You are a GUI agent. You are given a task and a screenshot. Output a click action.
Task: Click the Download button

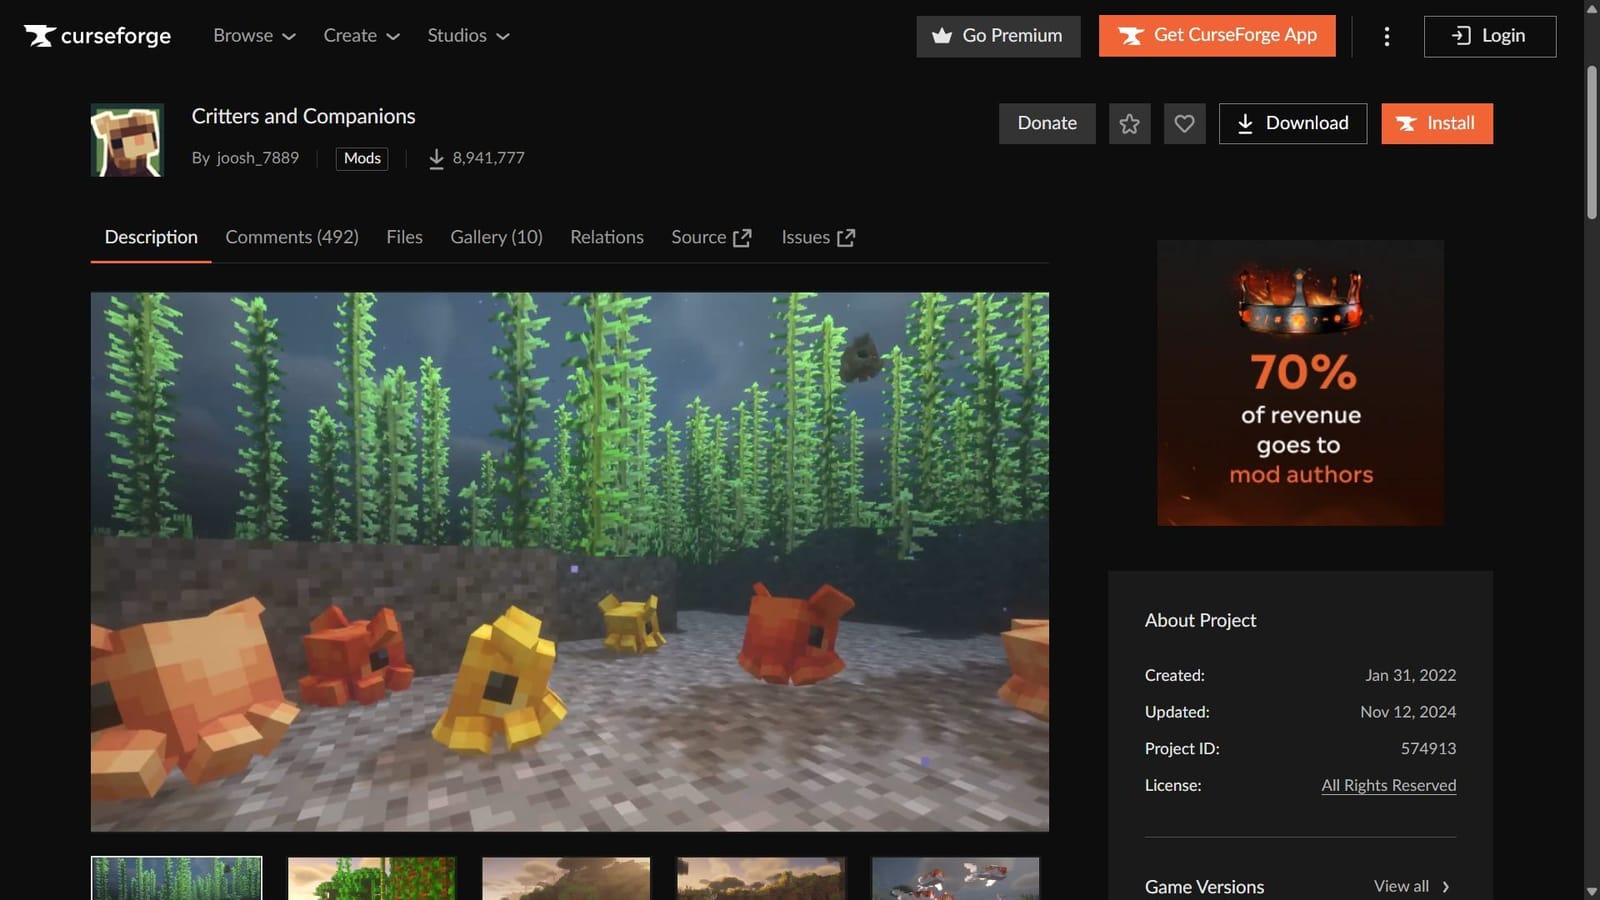tap(1293, 123)
